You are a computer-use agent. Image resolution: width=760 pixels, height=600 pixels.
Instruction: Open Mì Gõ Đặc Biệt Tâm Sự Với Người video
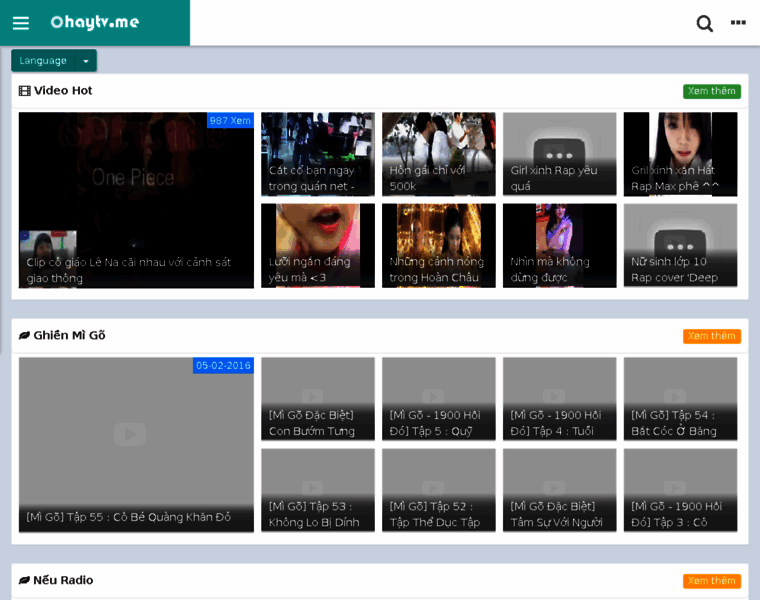[559, 490]
